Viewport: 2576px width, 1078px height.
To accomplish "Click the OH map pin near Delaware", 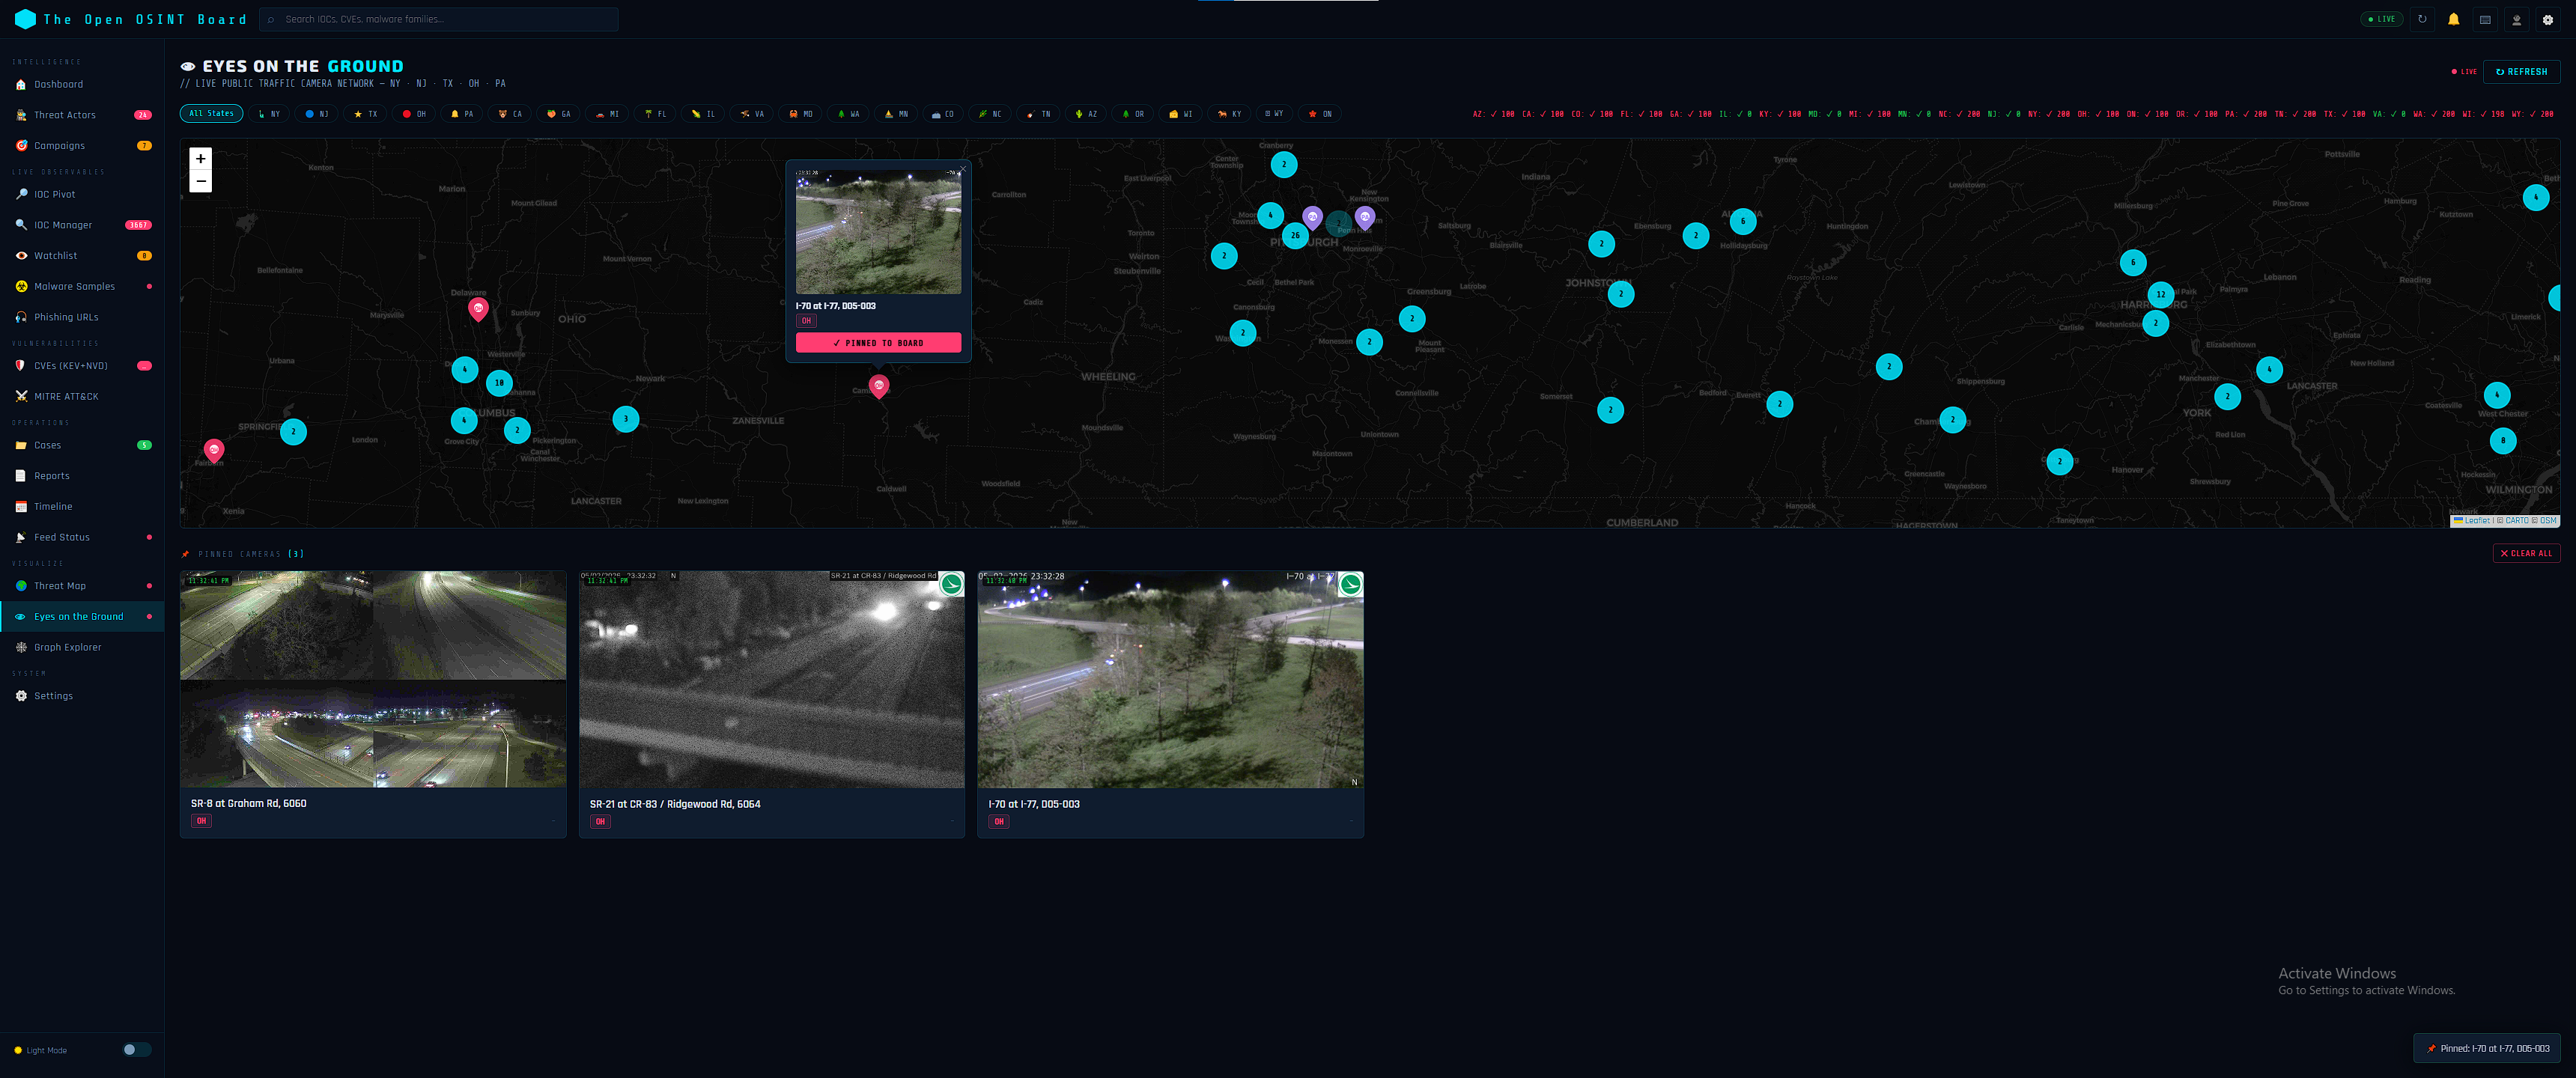I will 478,309.
